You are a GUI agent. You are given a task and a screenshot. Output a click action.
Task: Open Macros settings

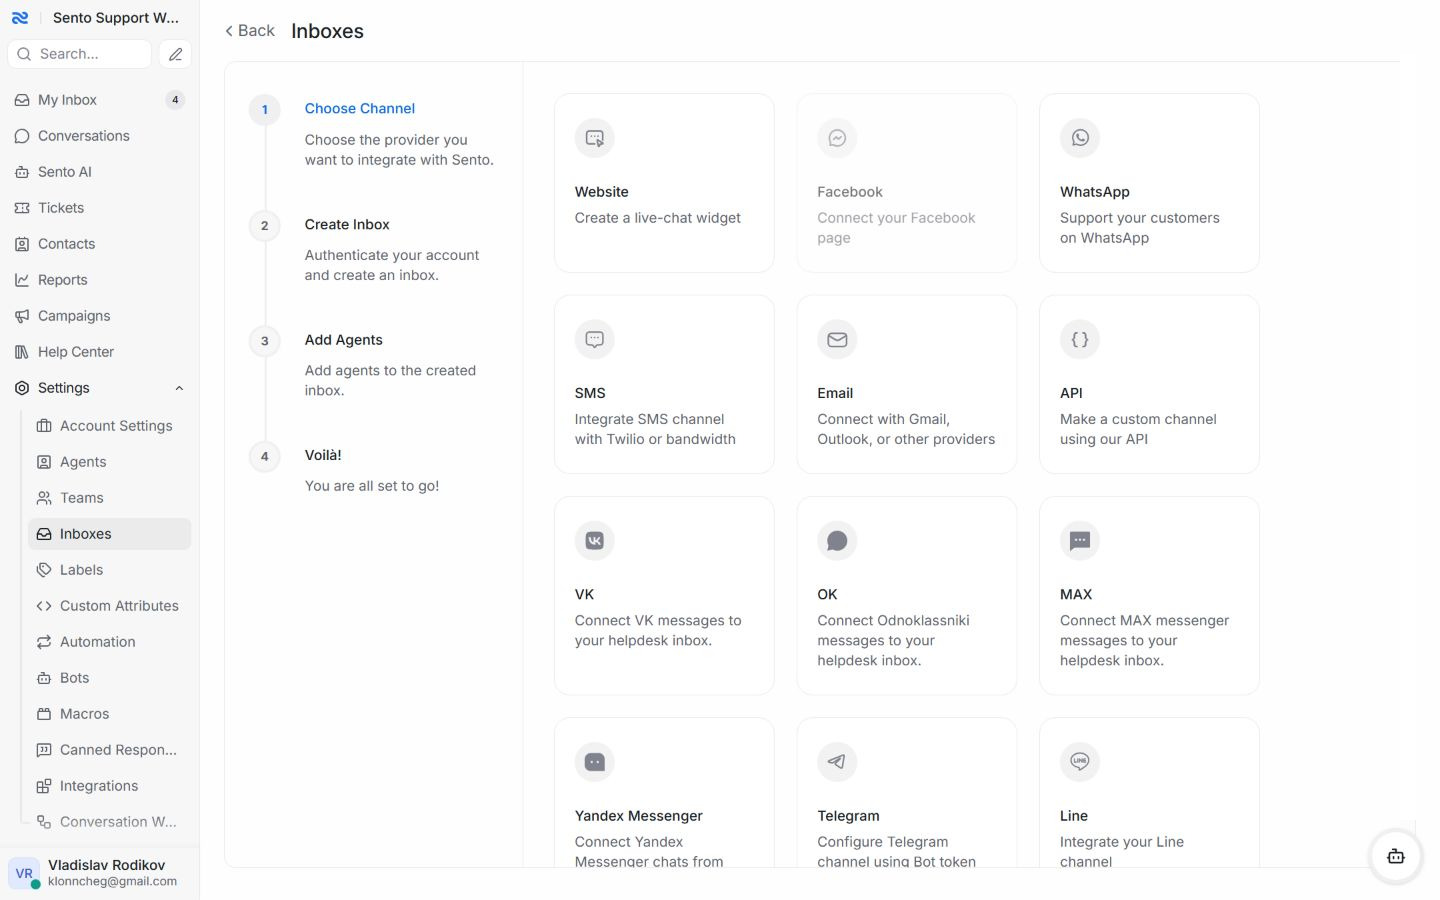tap(110, 714)
